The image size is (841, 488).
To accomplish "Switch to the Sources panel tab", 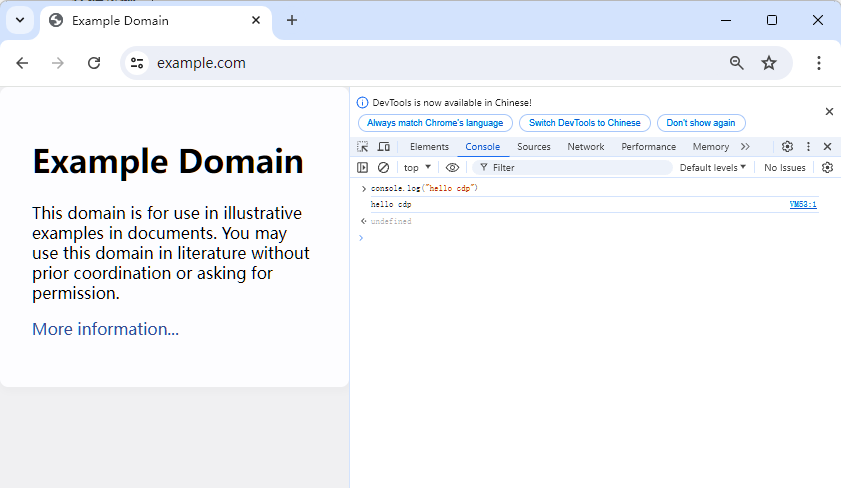I will click(x=534, y=146).
